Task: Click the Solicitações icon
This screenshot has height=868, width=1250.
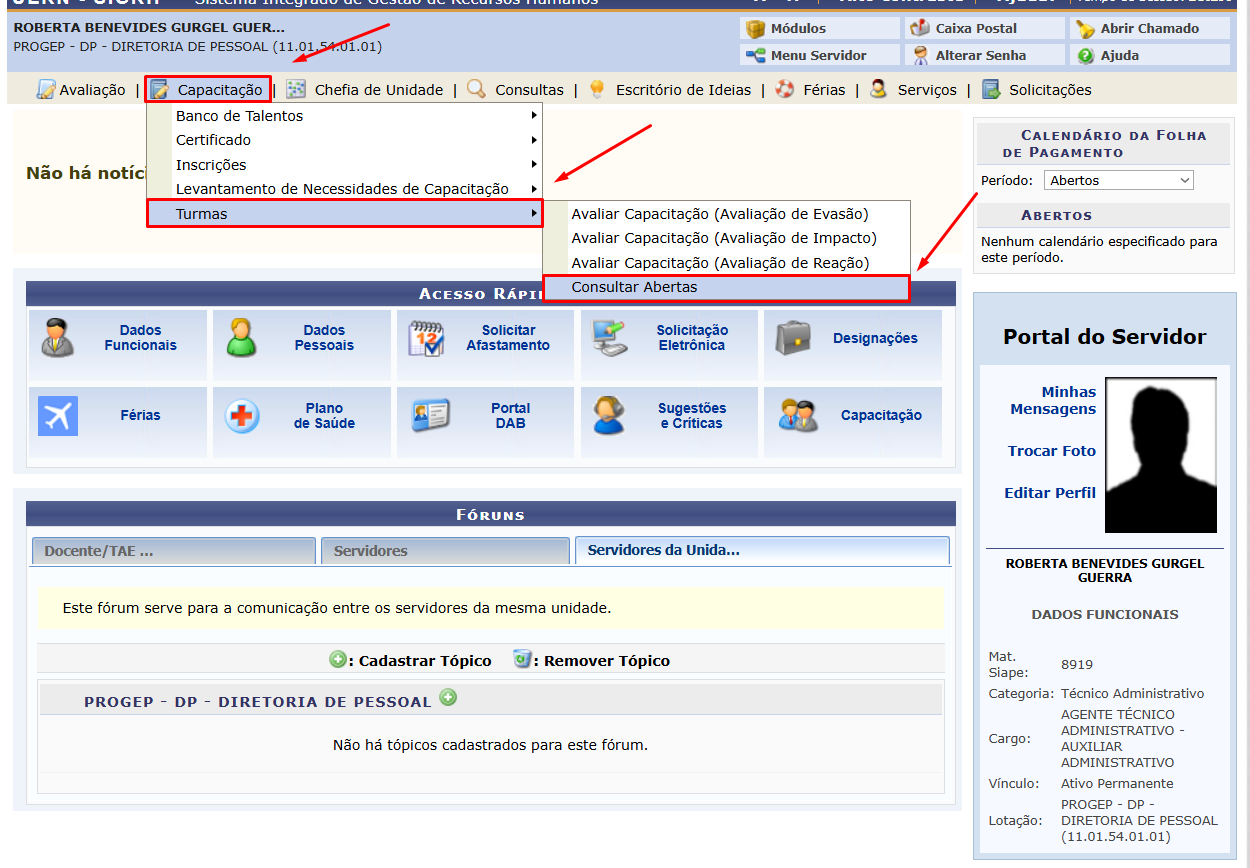Action: tap(991, 90)
